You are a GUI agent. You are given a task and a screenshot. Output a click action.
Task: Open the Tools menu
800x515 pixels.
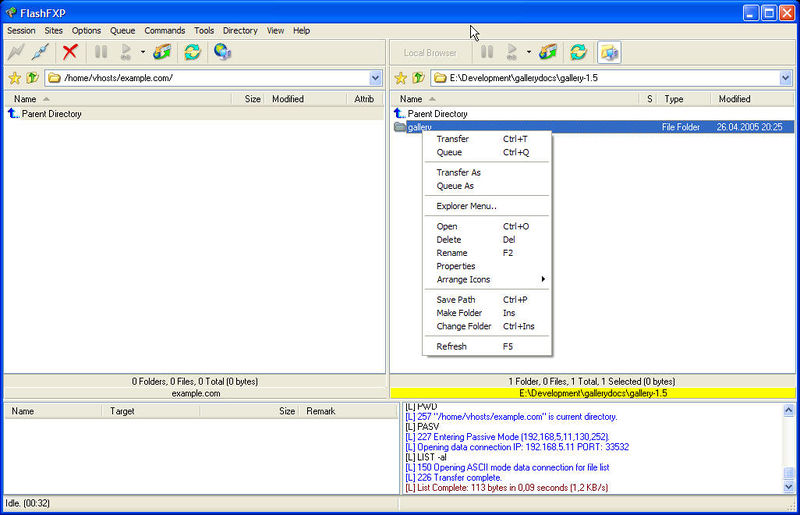coord(204,31)
